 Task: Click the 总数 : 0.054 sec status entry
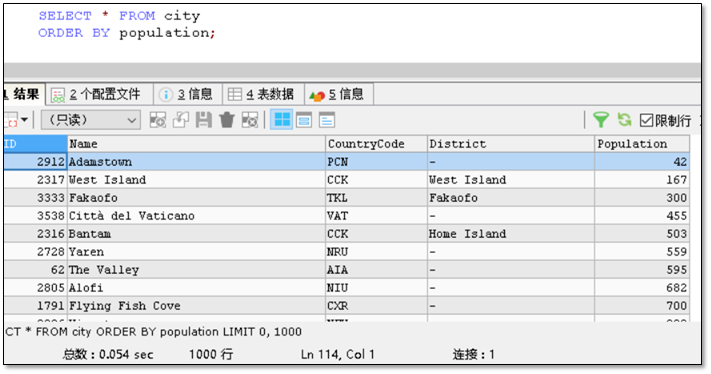point(108,354)
